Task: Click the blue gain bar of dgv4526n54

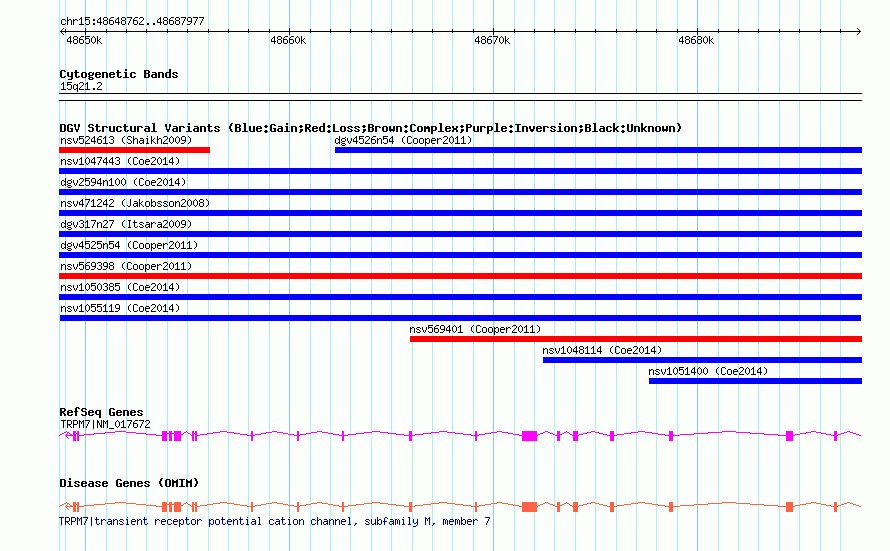Action: coord(598,150)
